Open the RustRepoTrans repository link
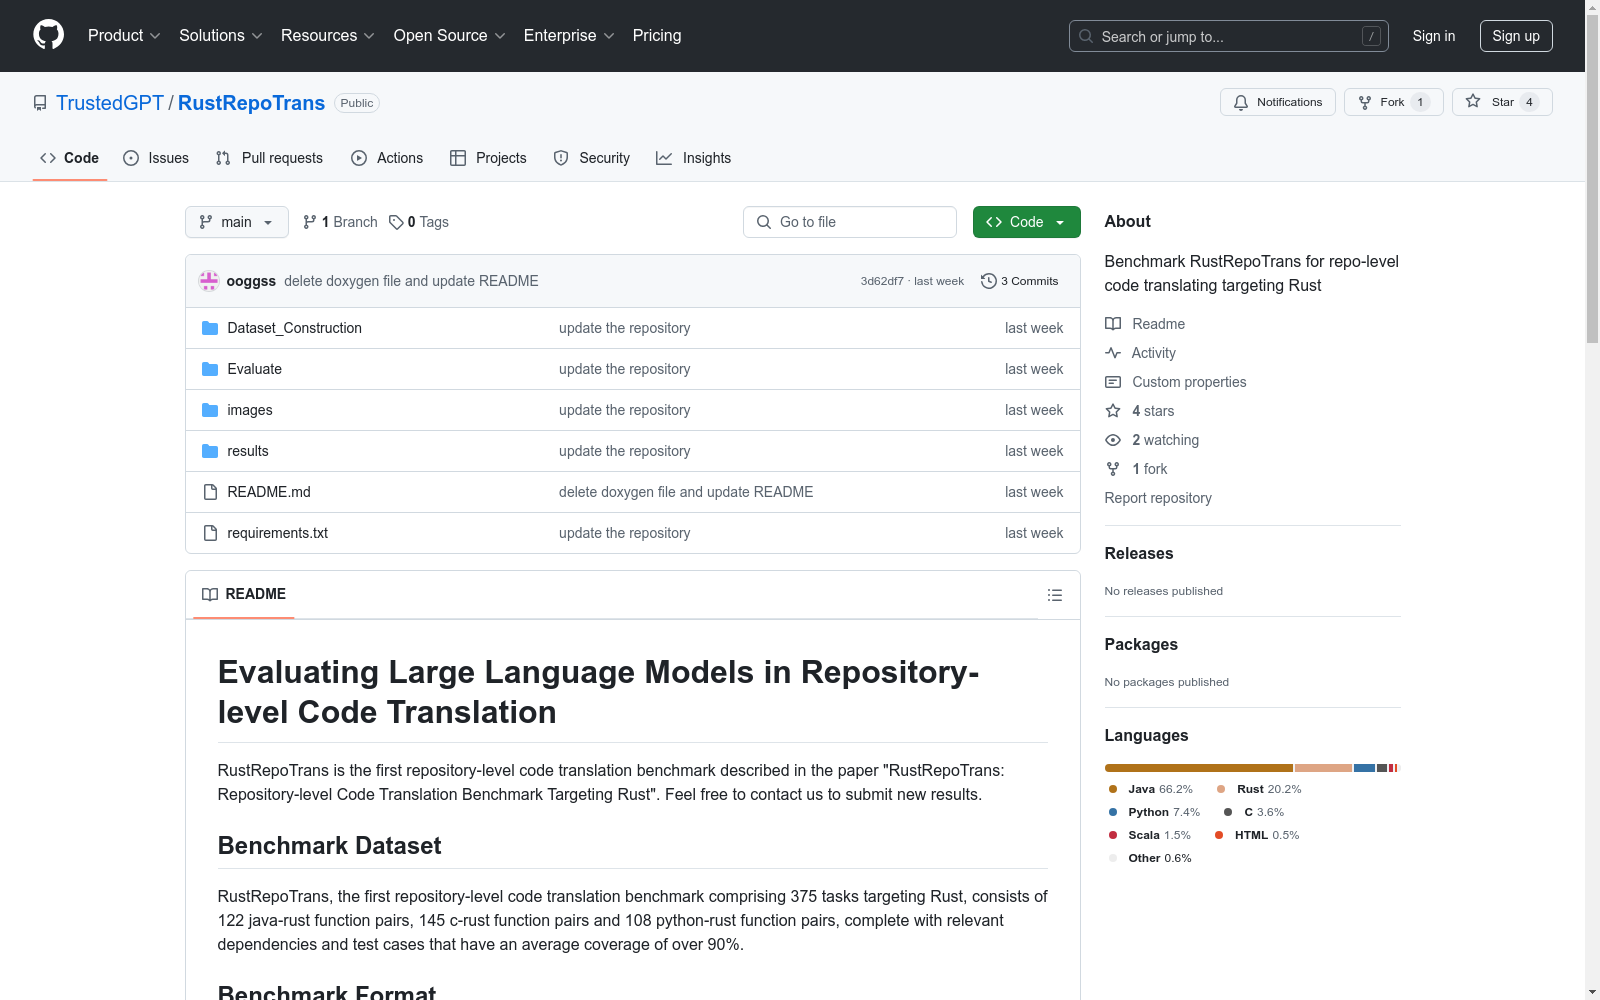This screenshot has height=1000, width=1600. tap(251, 103)
